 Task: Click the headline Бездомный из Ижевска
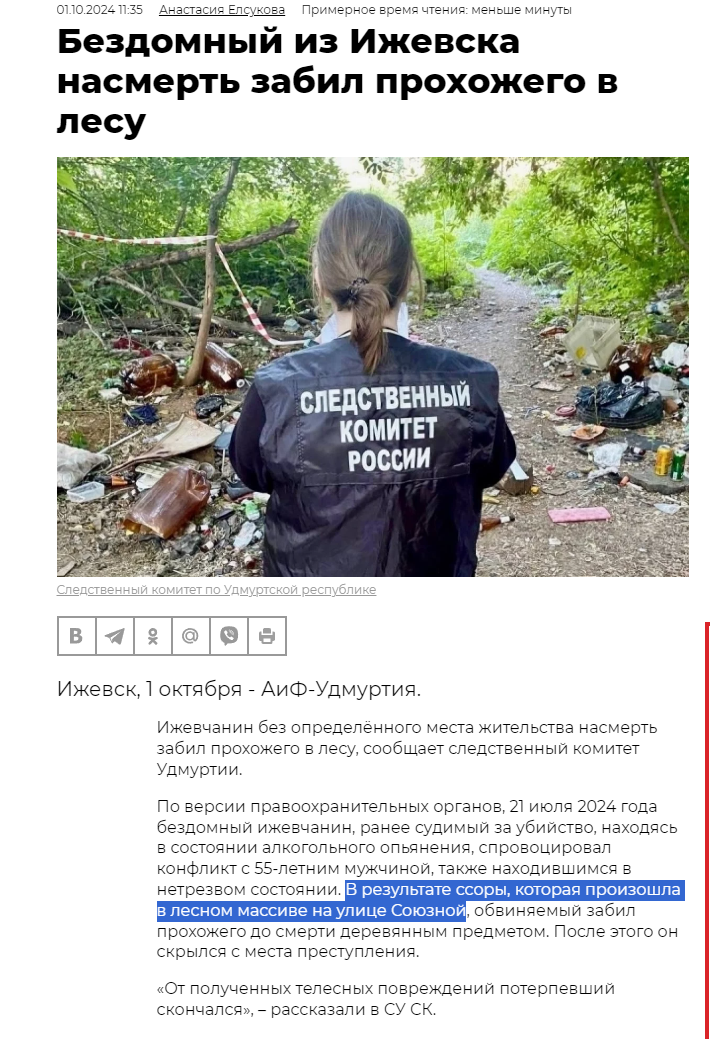tap(288, 42)
